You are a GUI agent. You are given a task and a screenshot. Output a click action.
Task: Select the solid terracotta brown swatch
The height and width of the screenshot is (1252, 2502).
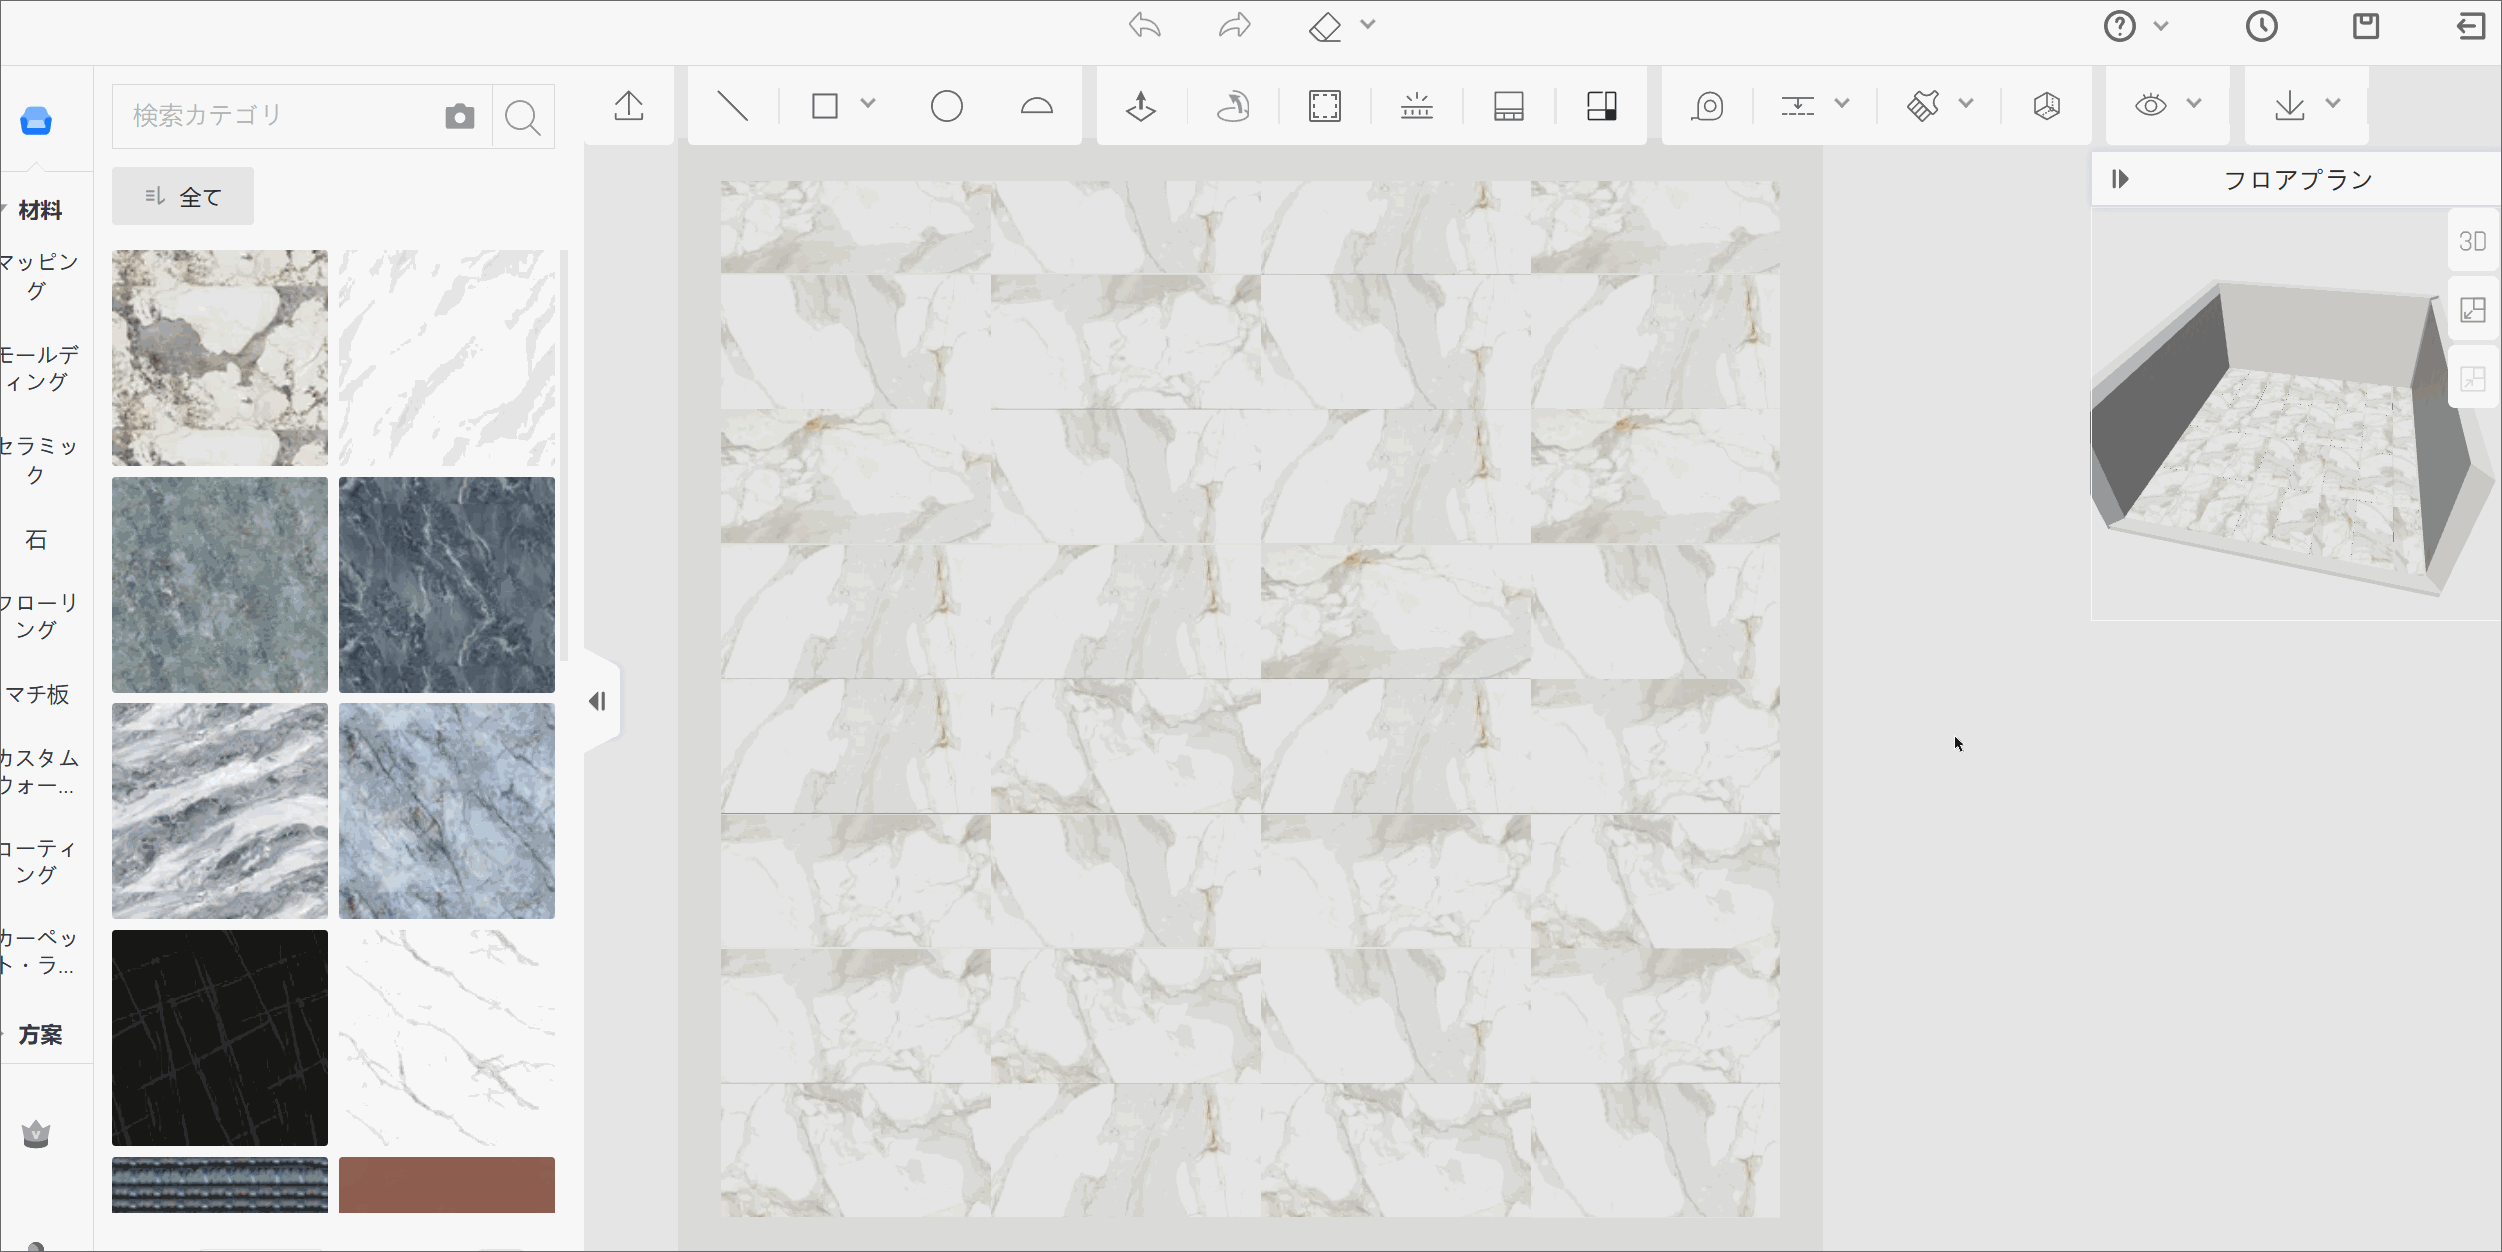447,1185
